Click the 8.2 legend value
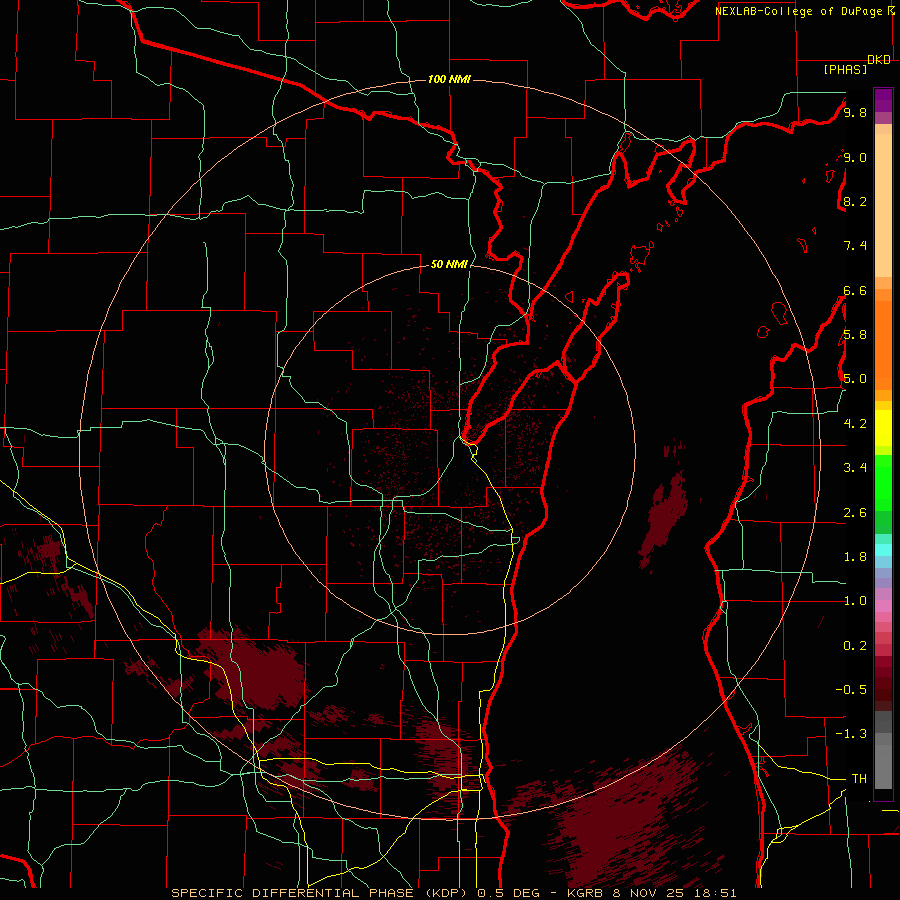 855,201
